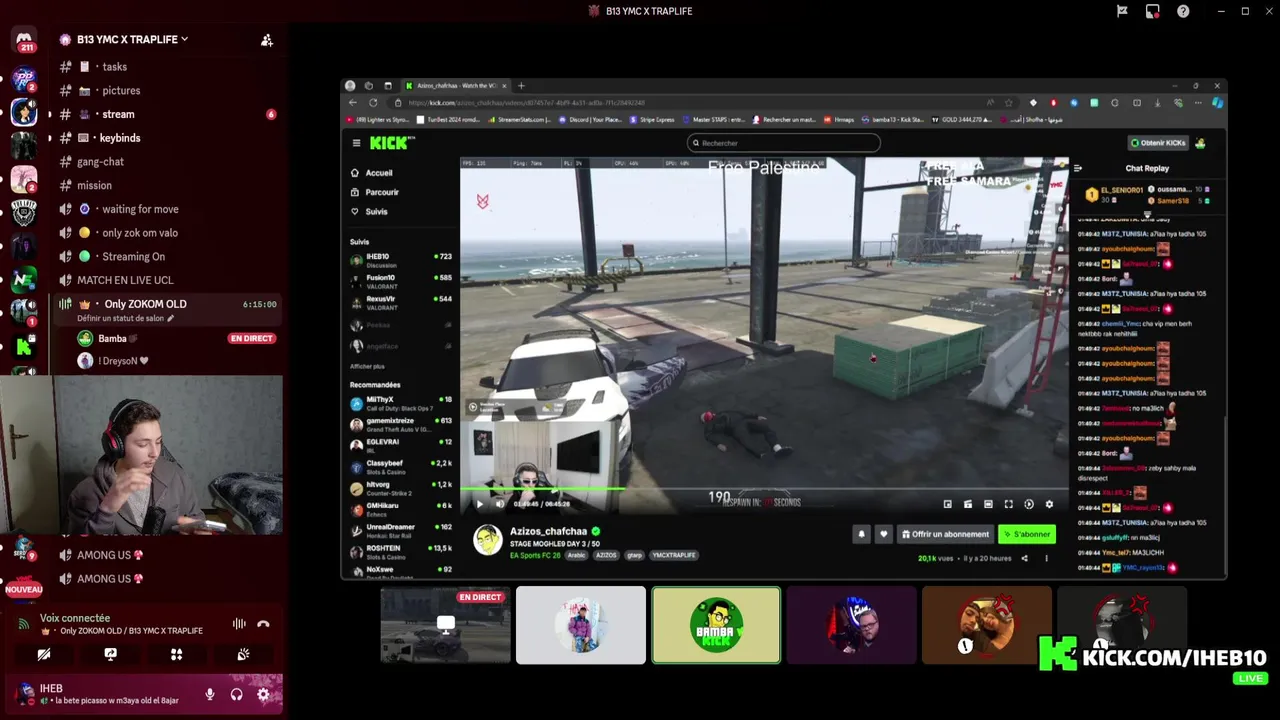Go to Kick Suivis page
The image size is (1280, 720).
370,211
